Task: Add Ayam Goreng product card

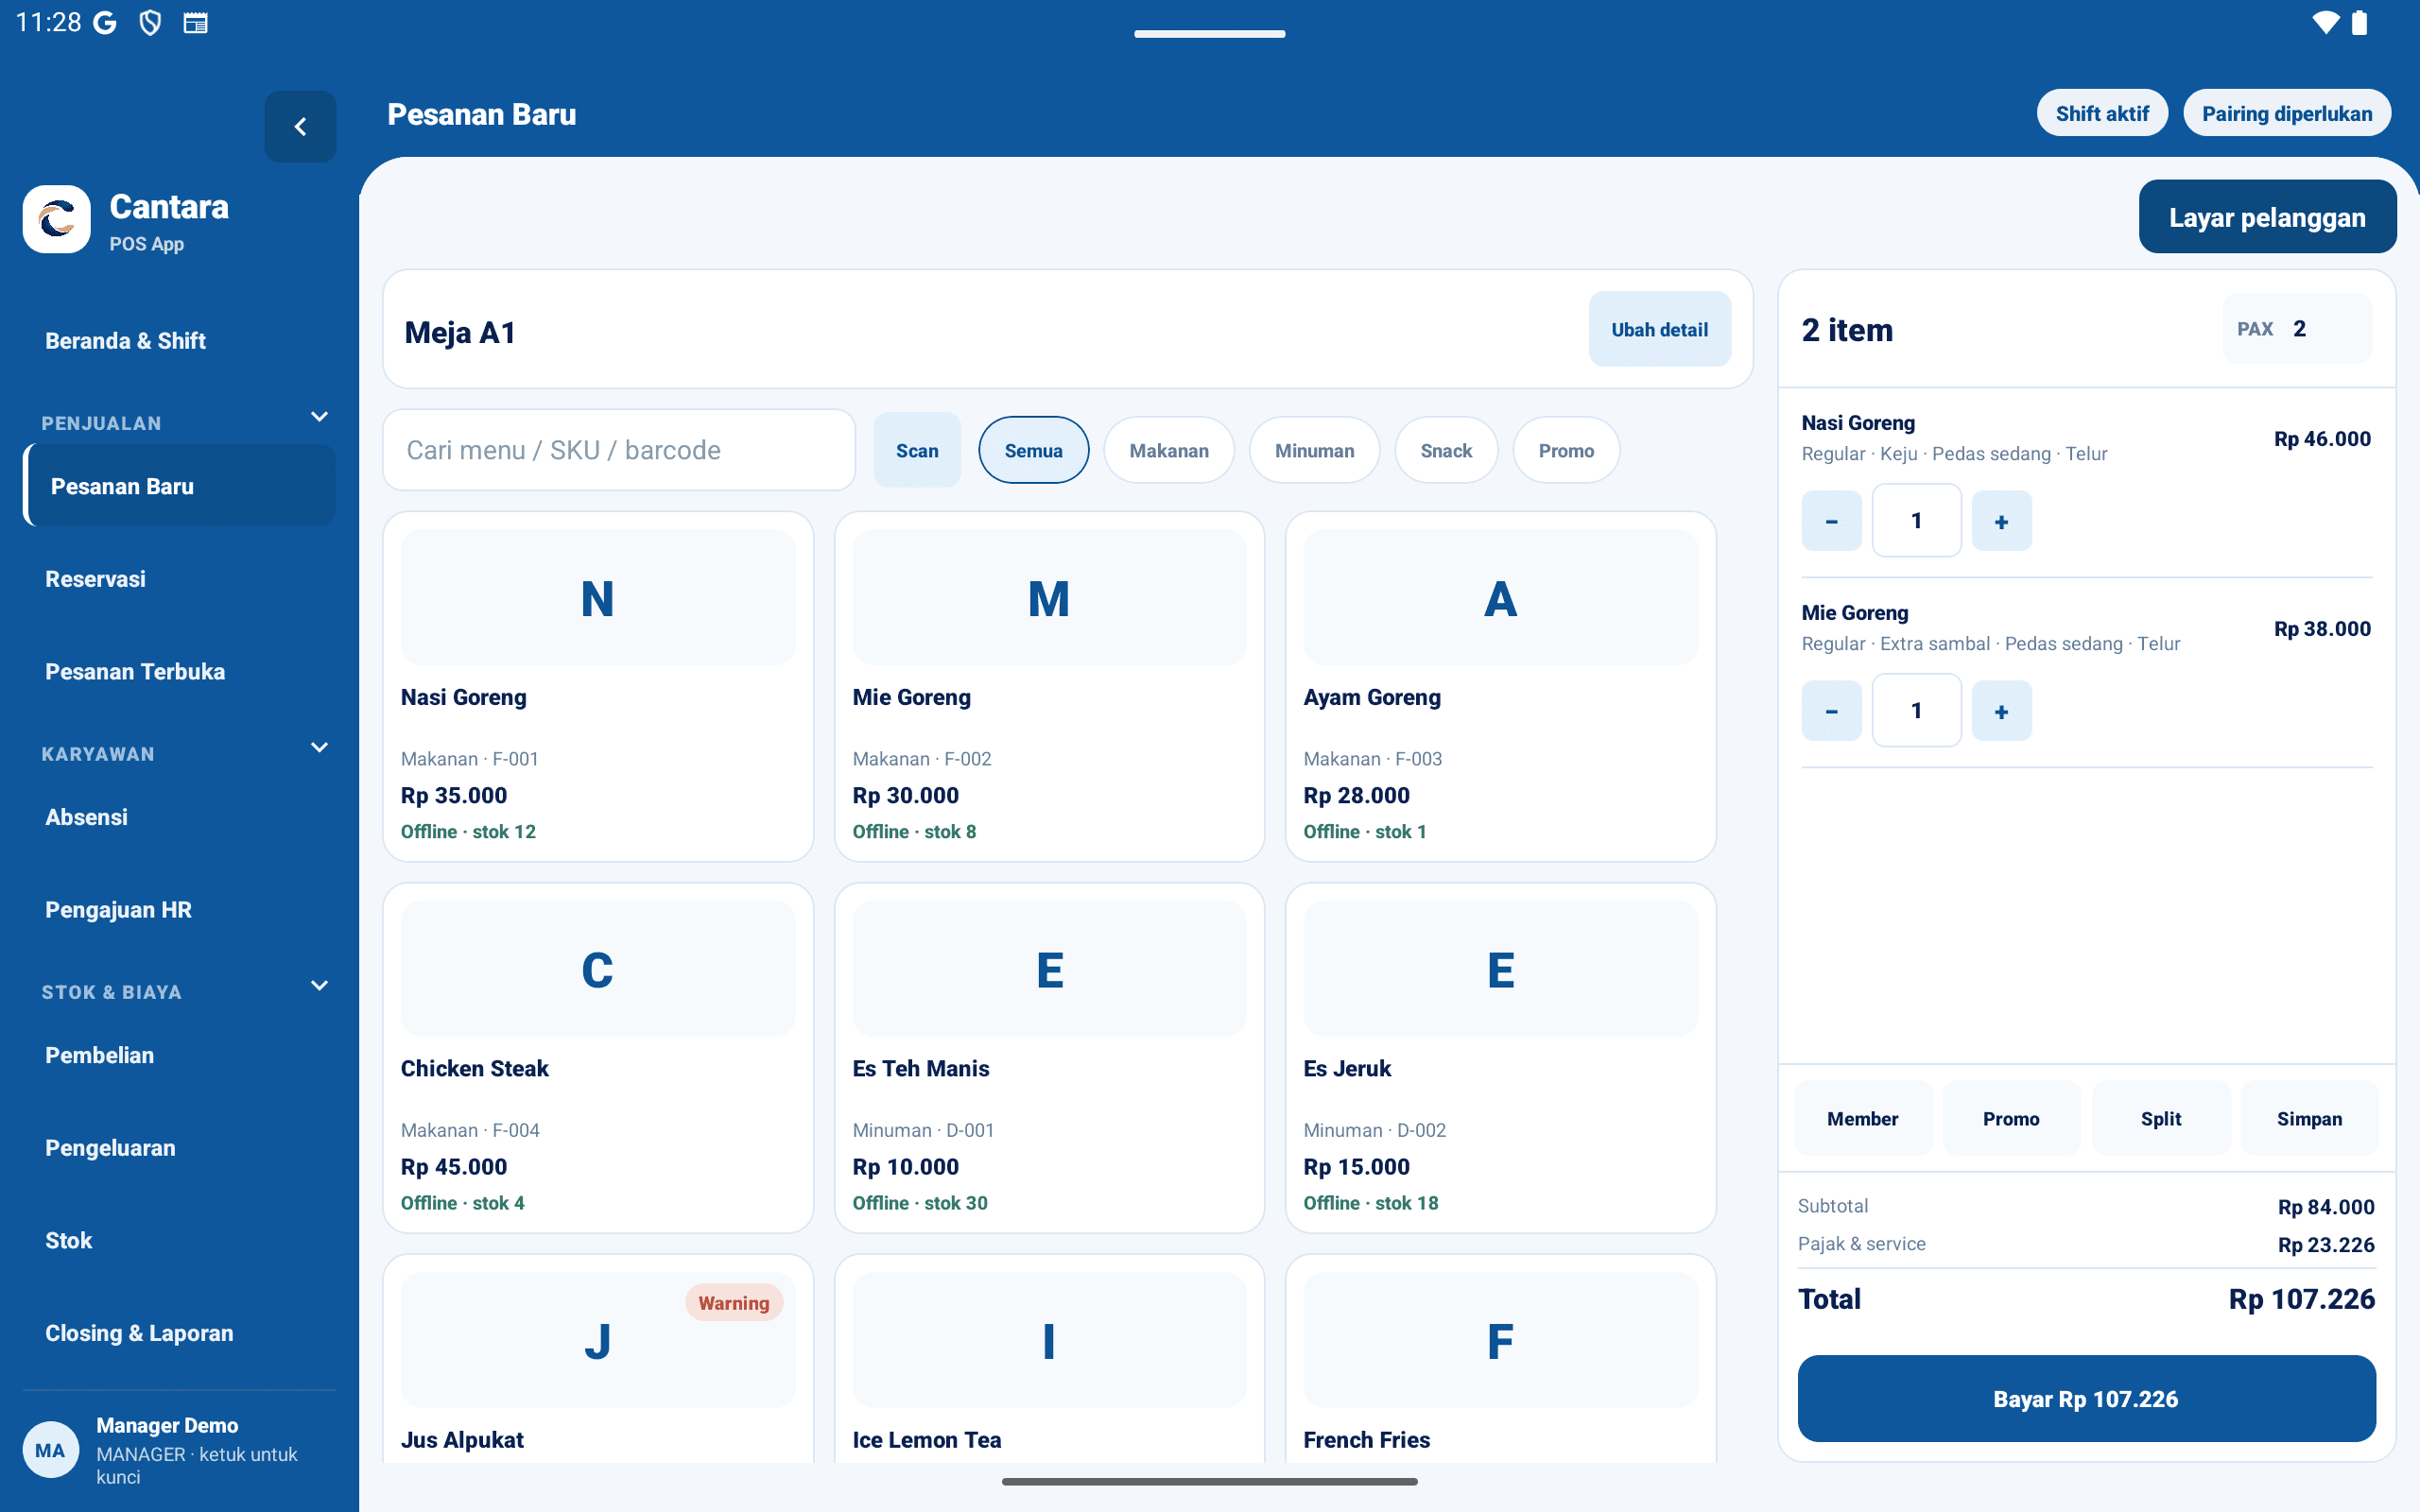Action: [x=1500, y=687]
